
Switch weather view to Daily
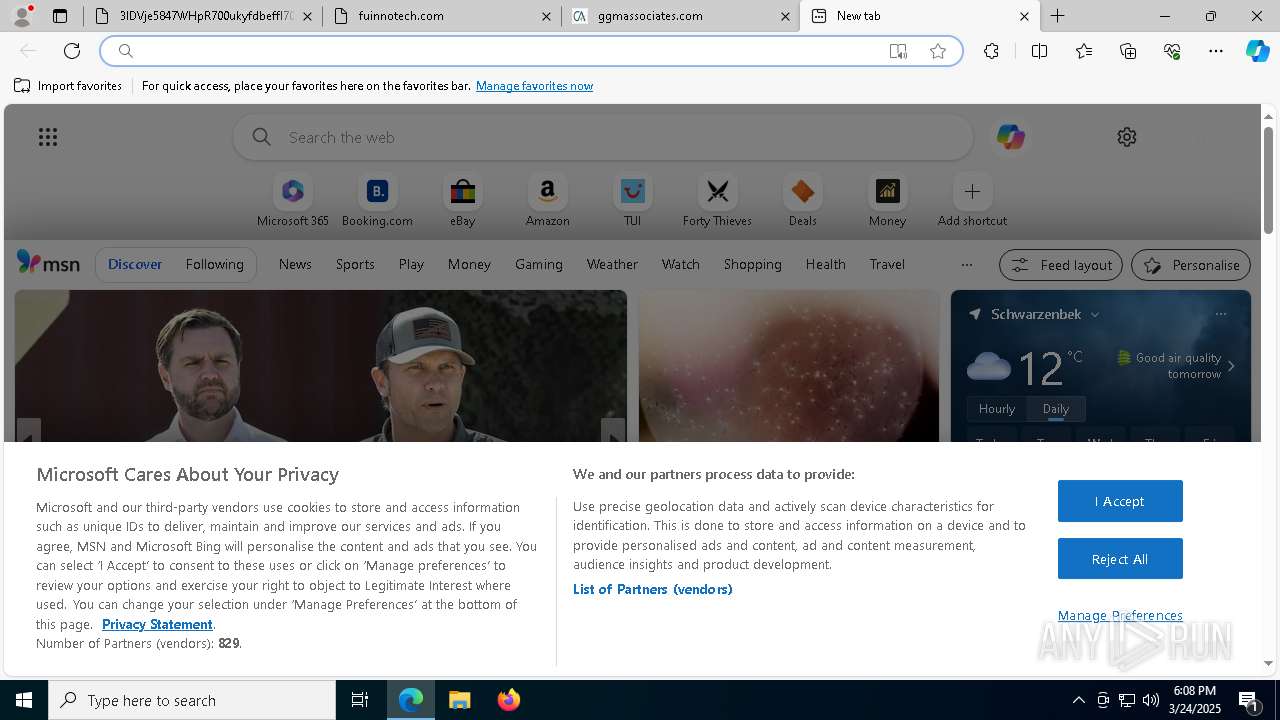pos(1056,408)
